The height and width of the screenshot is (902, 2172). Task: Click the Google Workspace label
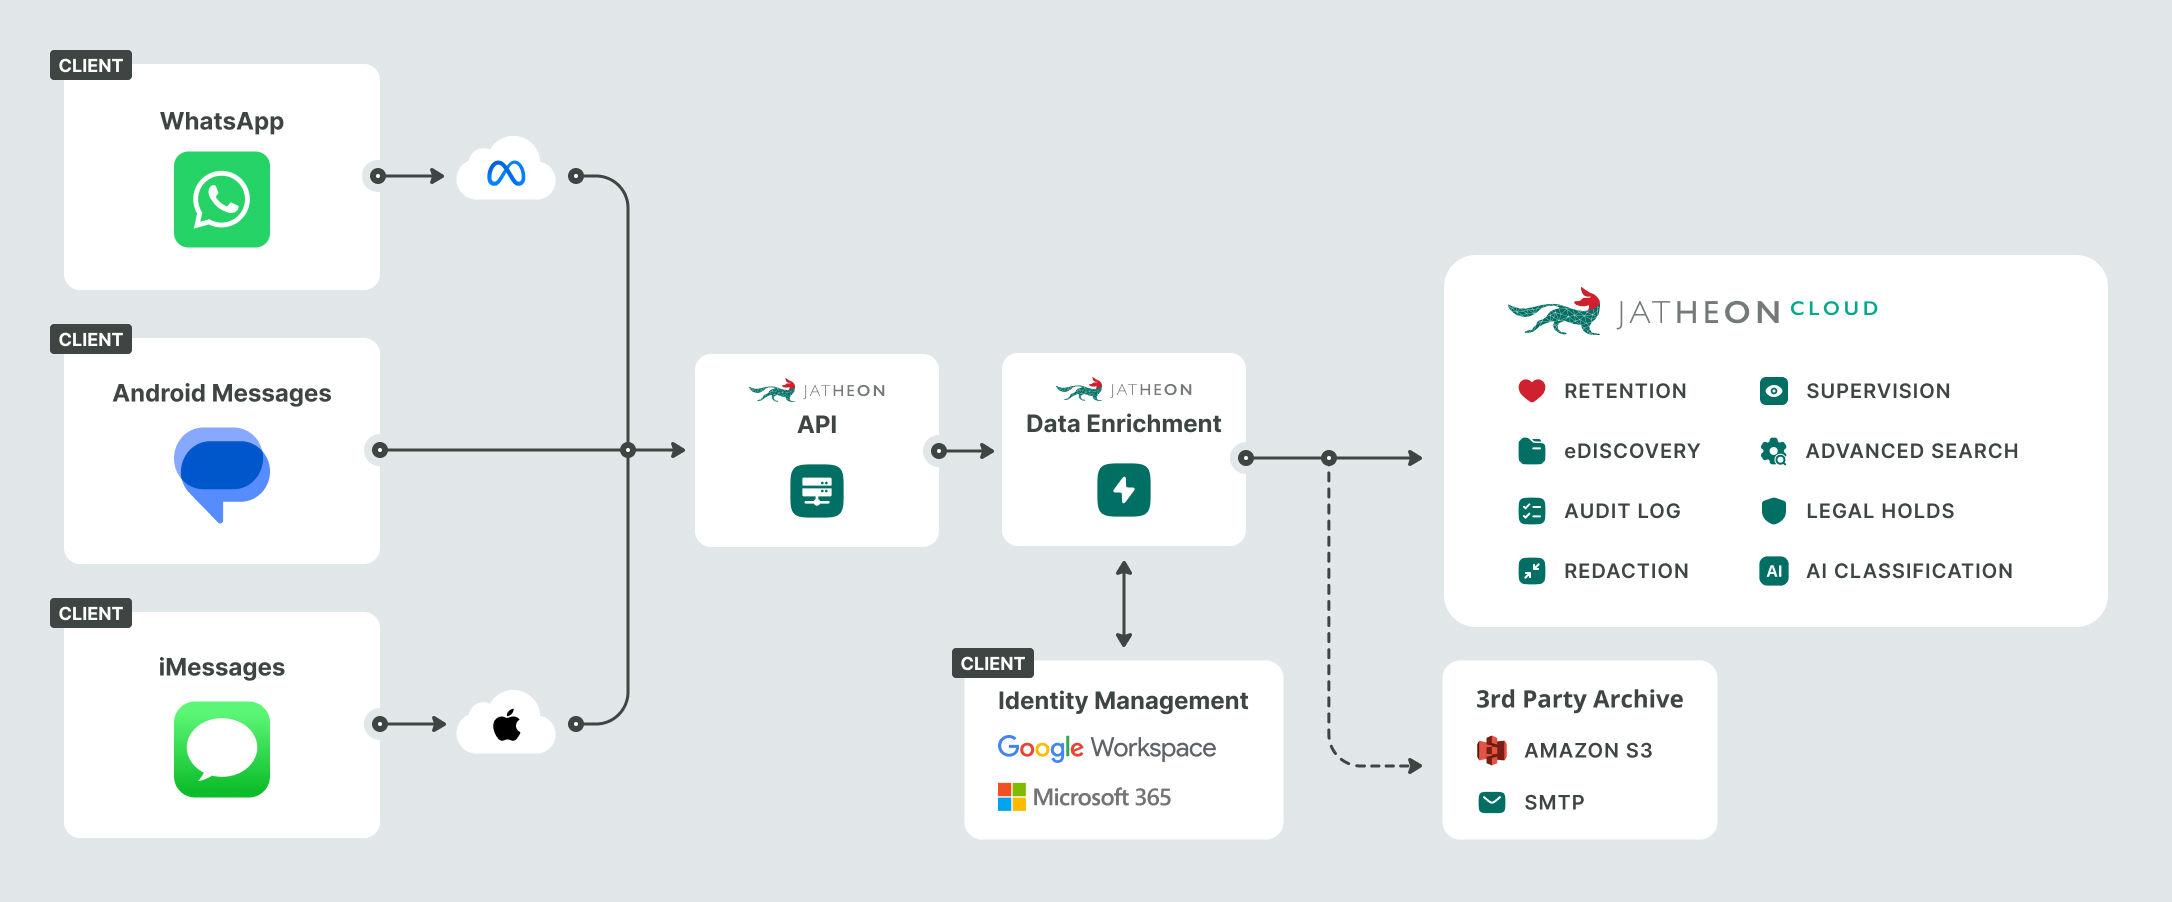pos(1107,748)
